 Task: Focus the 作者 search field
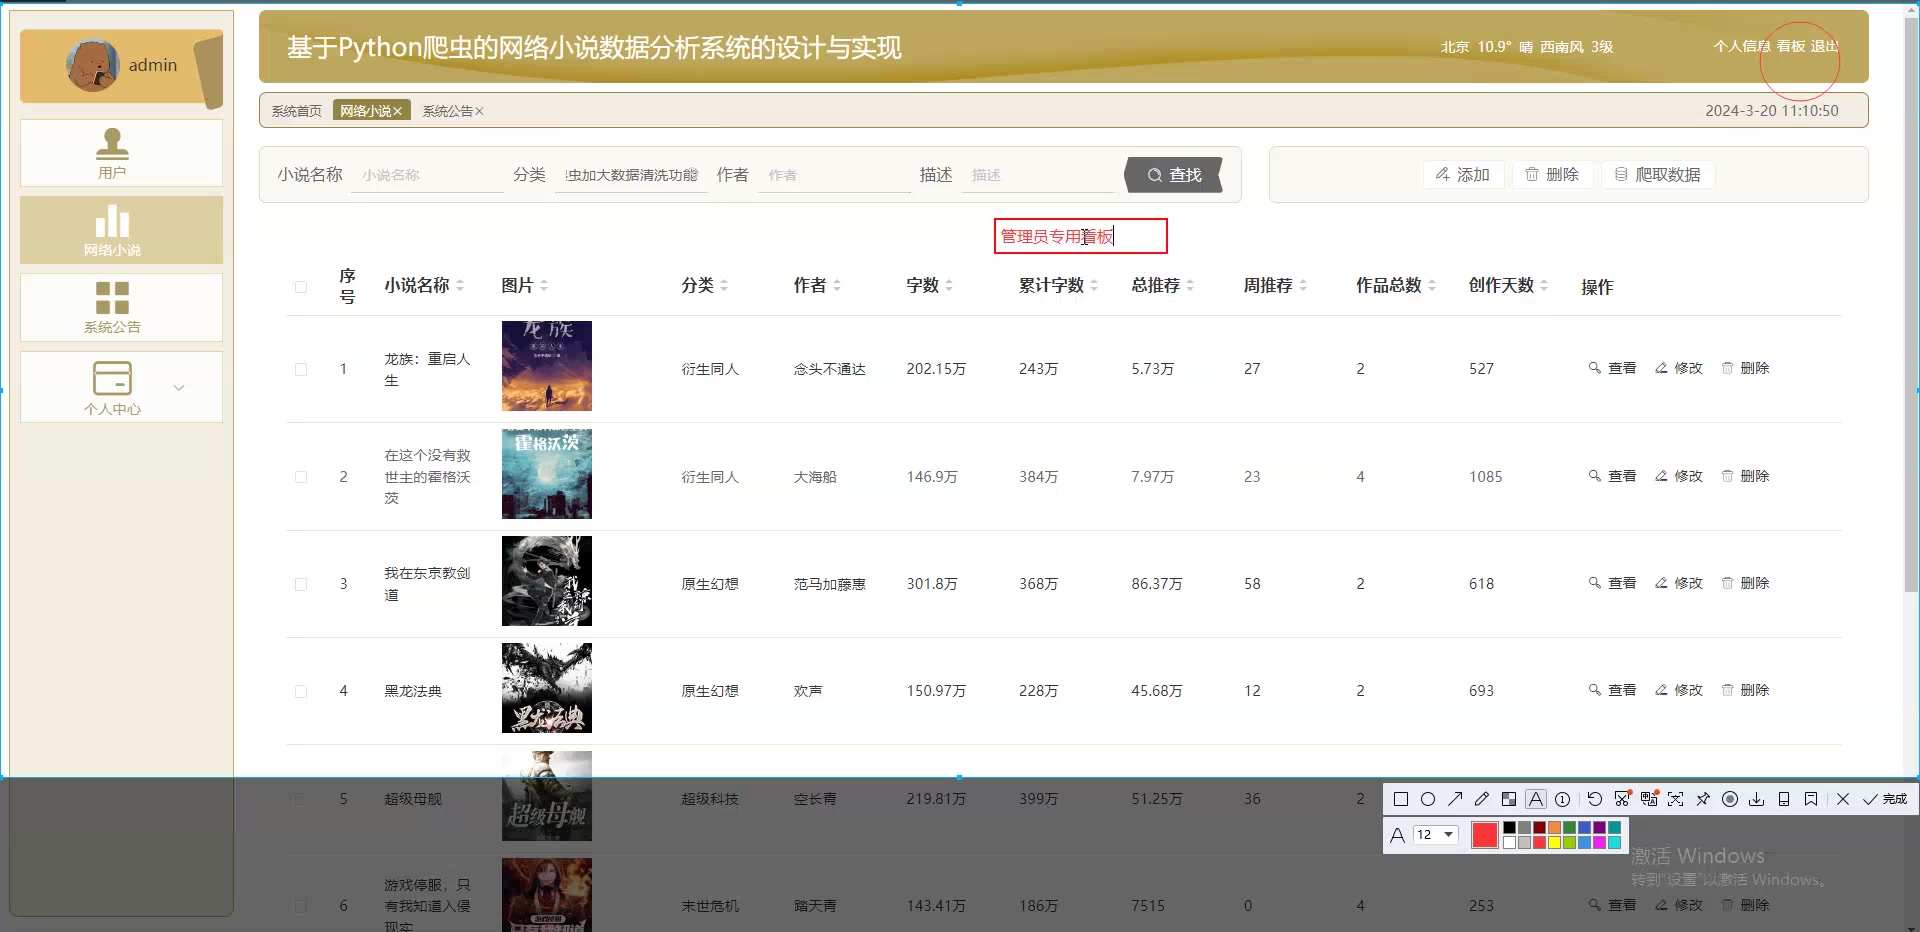point(834,175)
